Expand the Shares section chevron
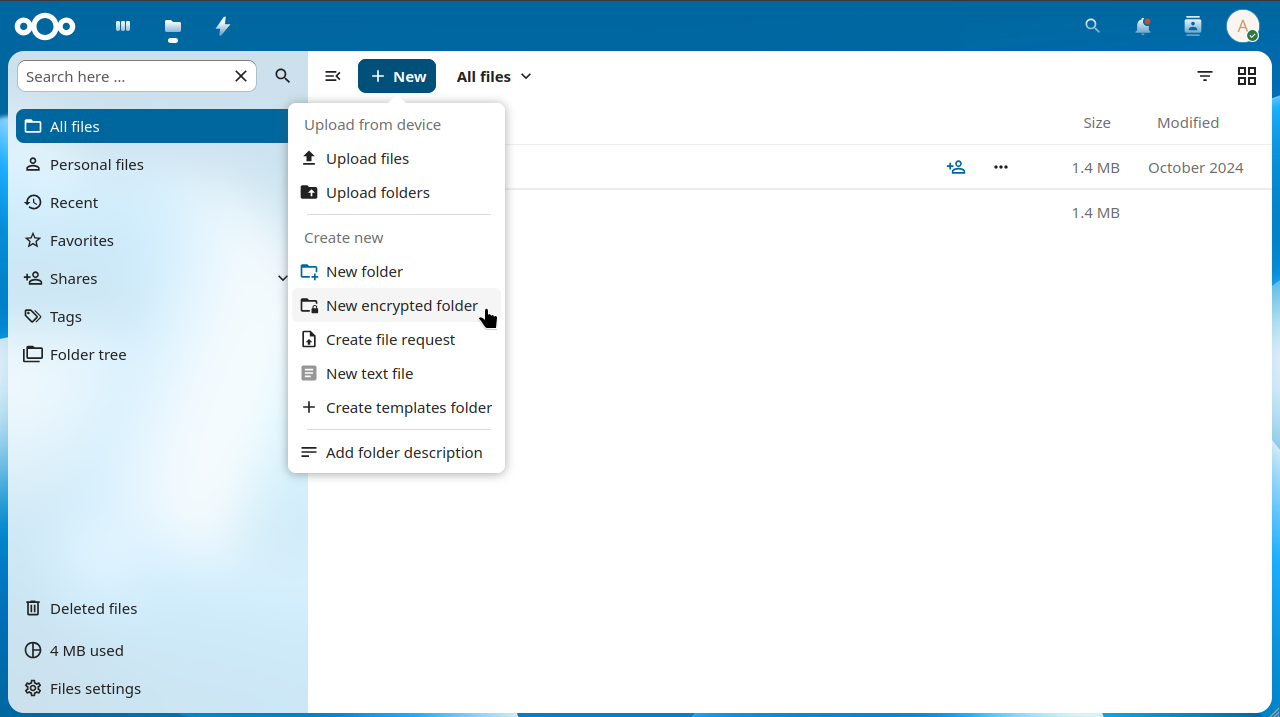The image size is (1280, 717). click(x=282, y=278)
